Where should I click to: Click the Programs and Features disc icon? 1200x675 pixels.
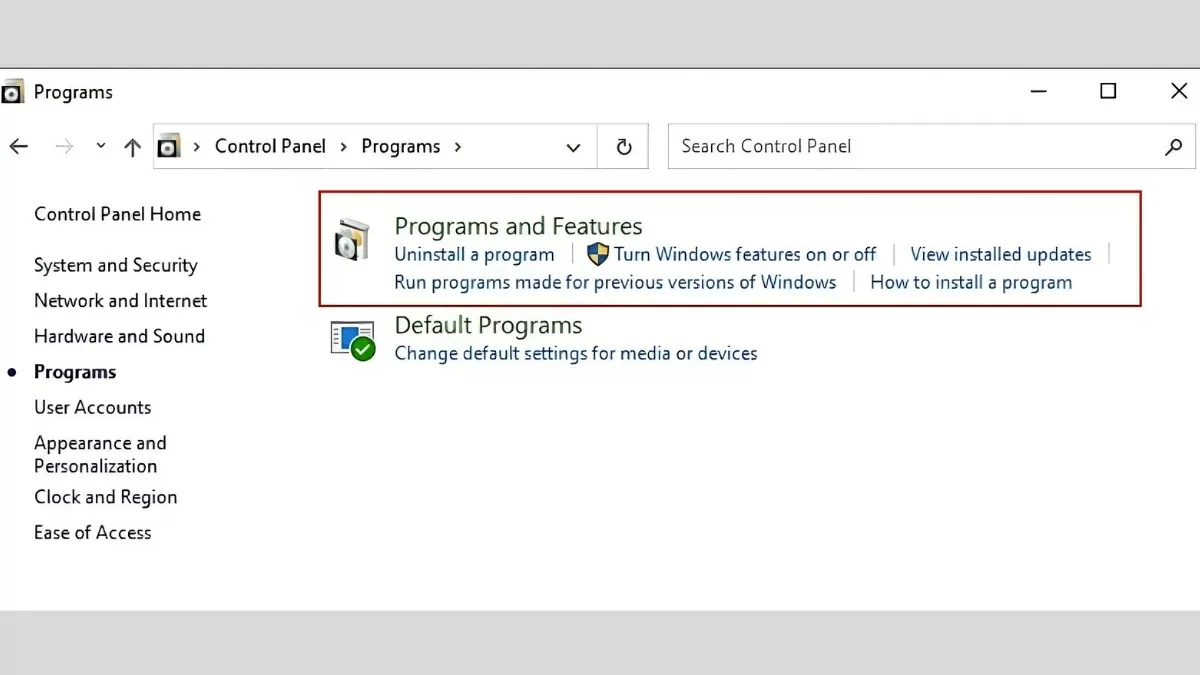[x=351, y=240]
